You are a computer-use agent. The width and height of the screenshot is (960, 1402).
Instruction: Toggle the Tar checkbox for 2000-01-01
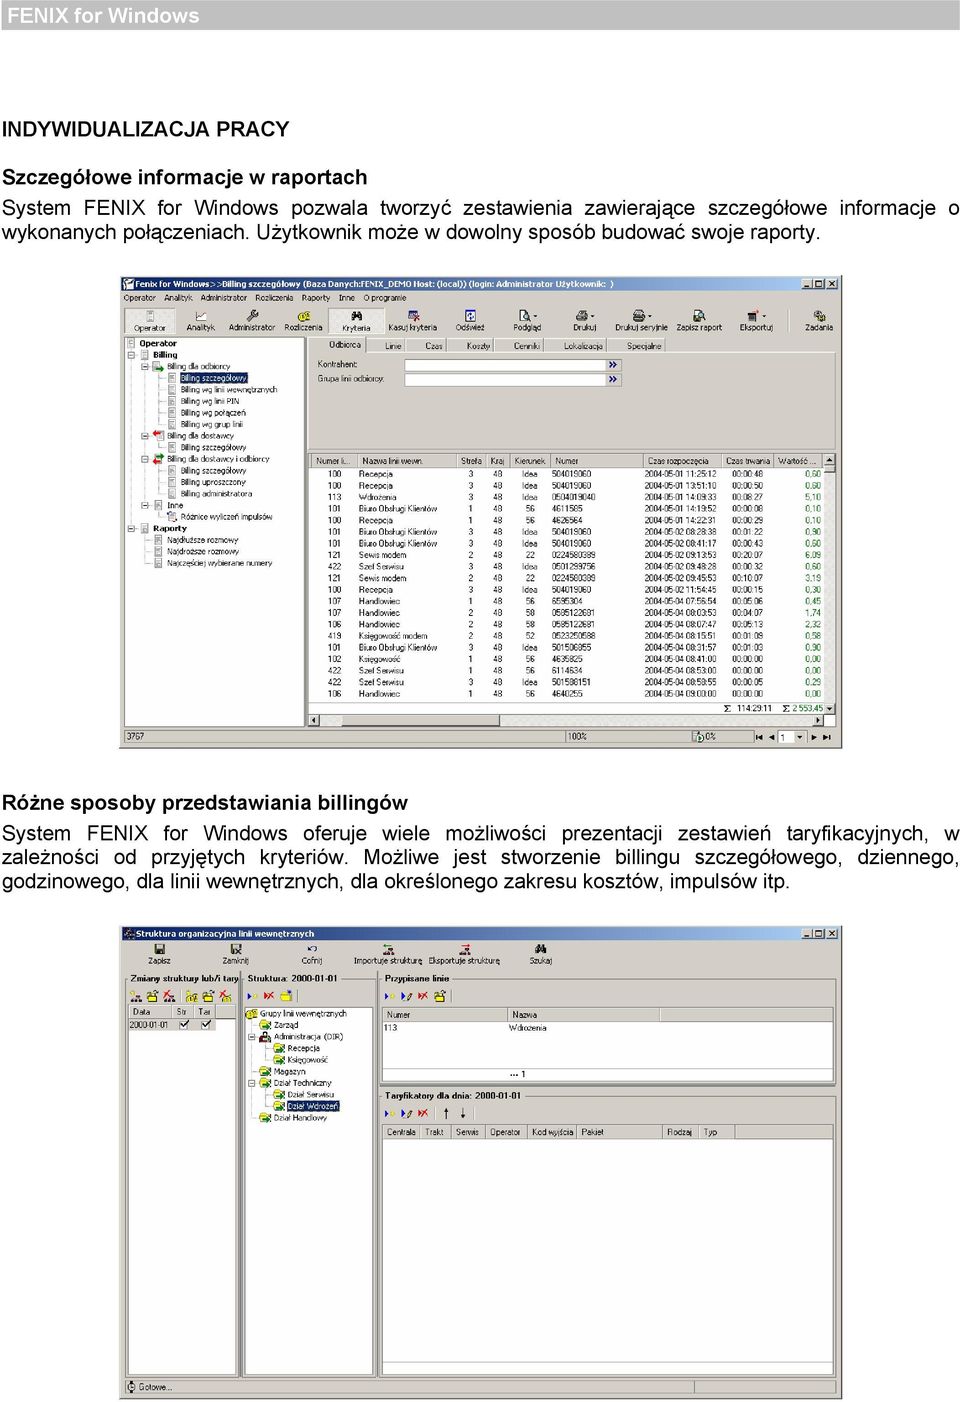(206, 1024)
